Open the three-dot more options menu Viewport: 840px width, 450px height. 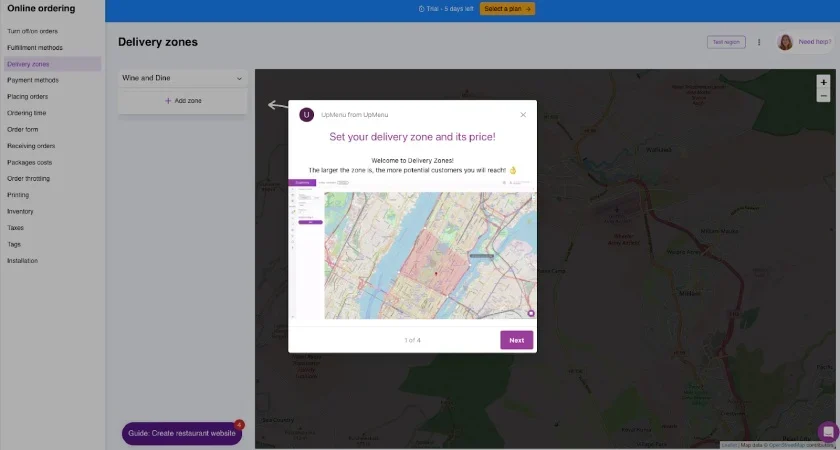(x=759, y=42)
